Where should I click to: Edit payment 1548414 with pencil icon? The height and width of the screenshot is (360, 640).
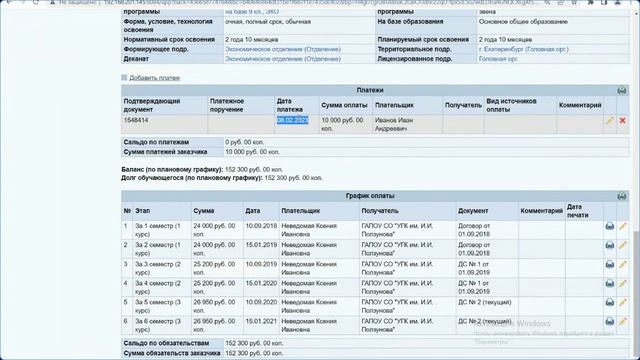coord(610,120)
